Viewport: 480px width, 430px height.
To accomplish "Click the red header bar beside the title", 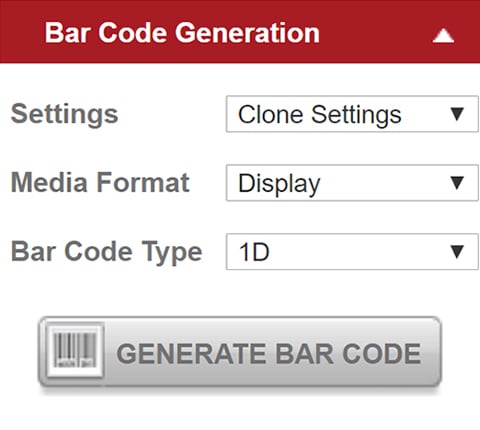I will tap(373, 33).
